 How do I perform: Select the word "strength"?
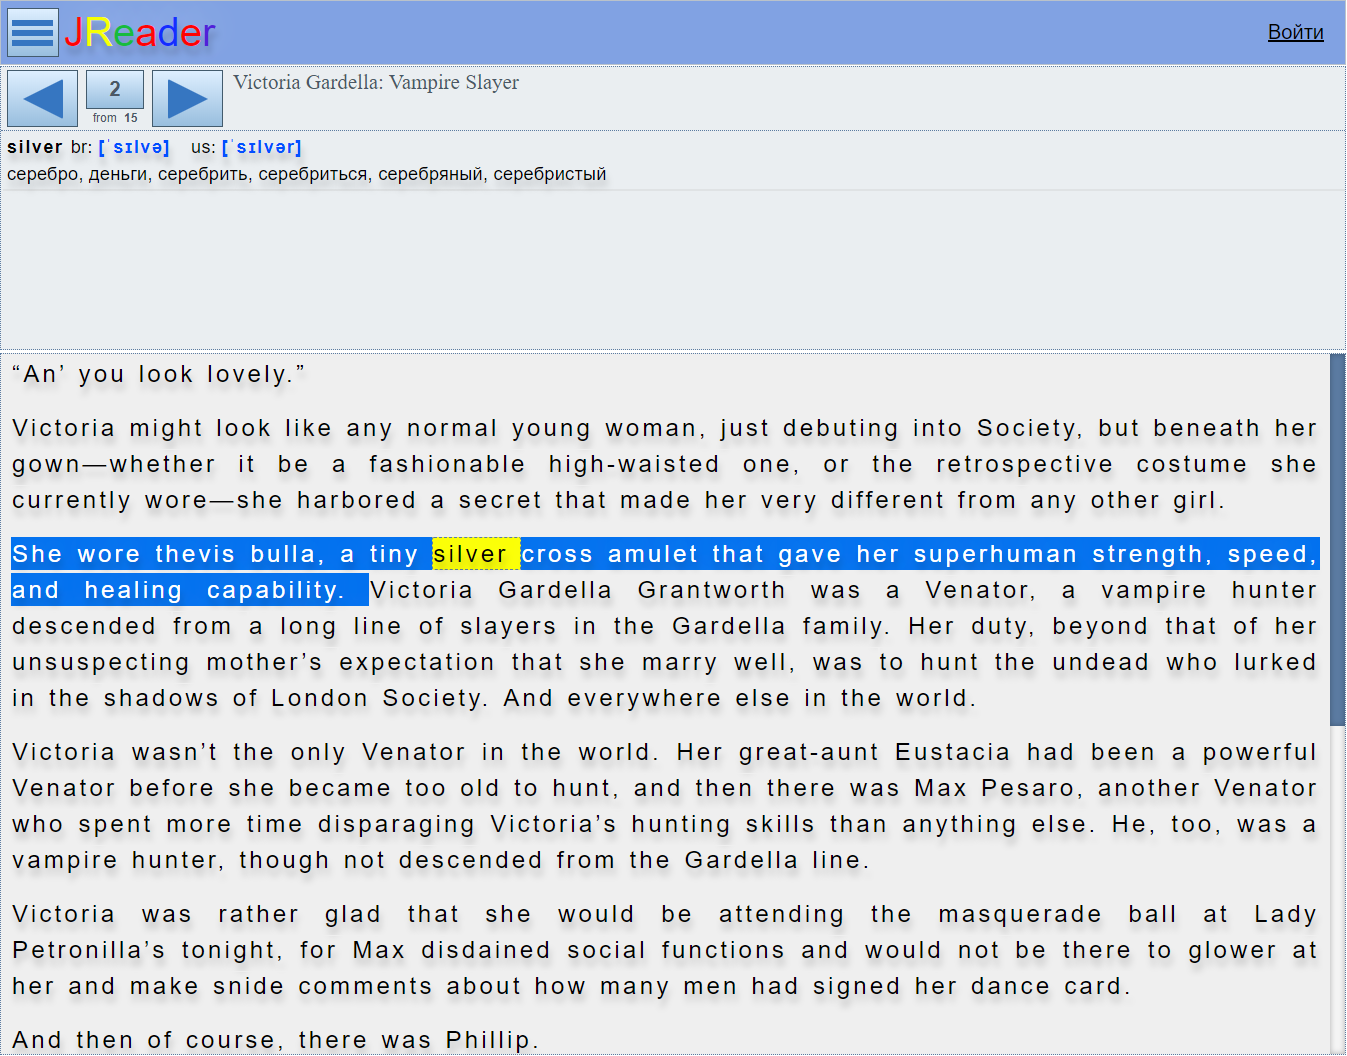(1148, 554)
